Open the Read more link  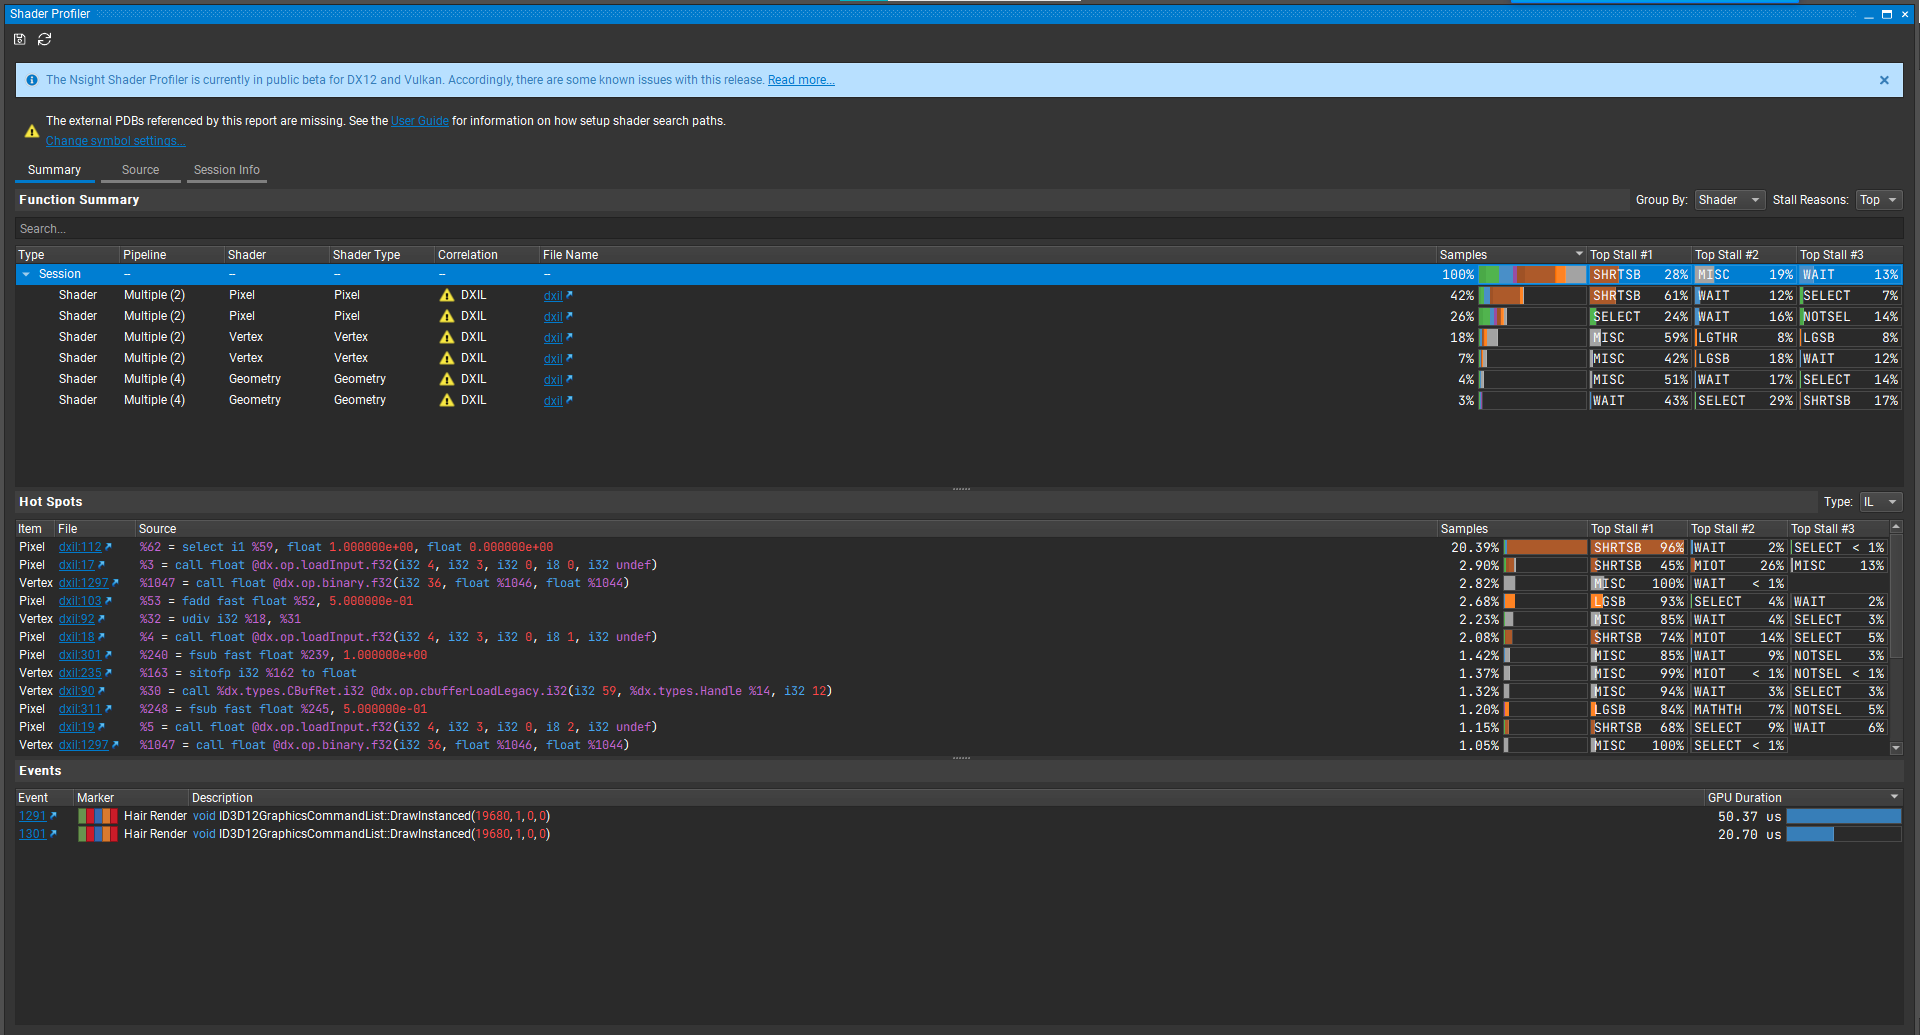(x=801, y=80)
